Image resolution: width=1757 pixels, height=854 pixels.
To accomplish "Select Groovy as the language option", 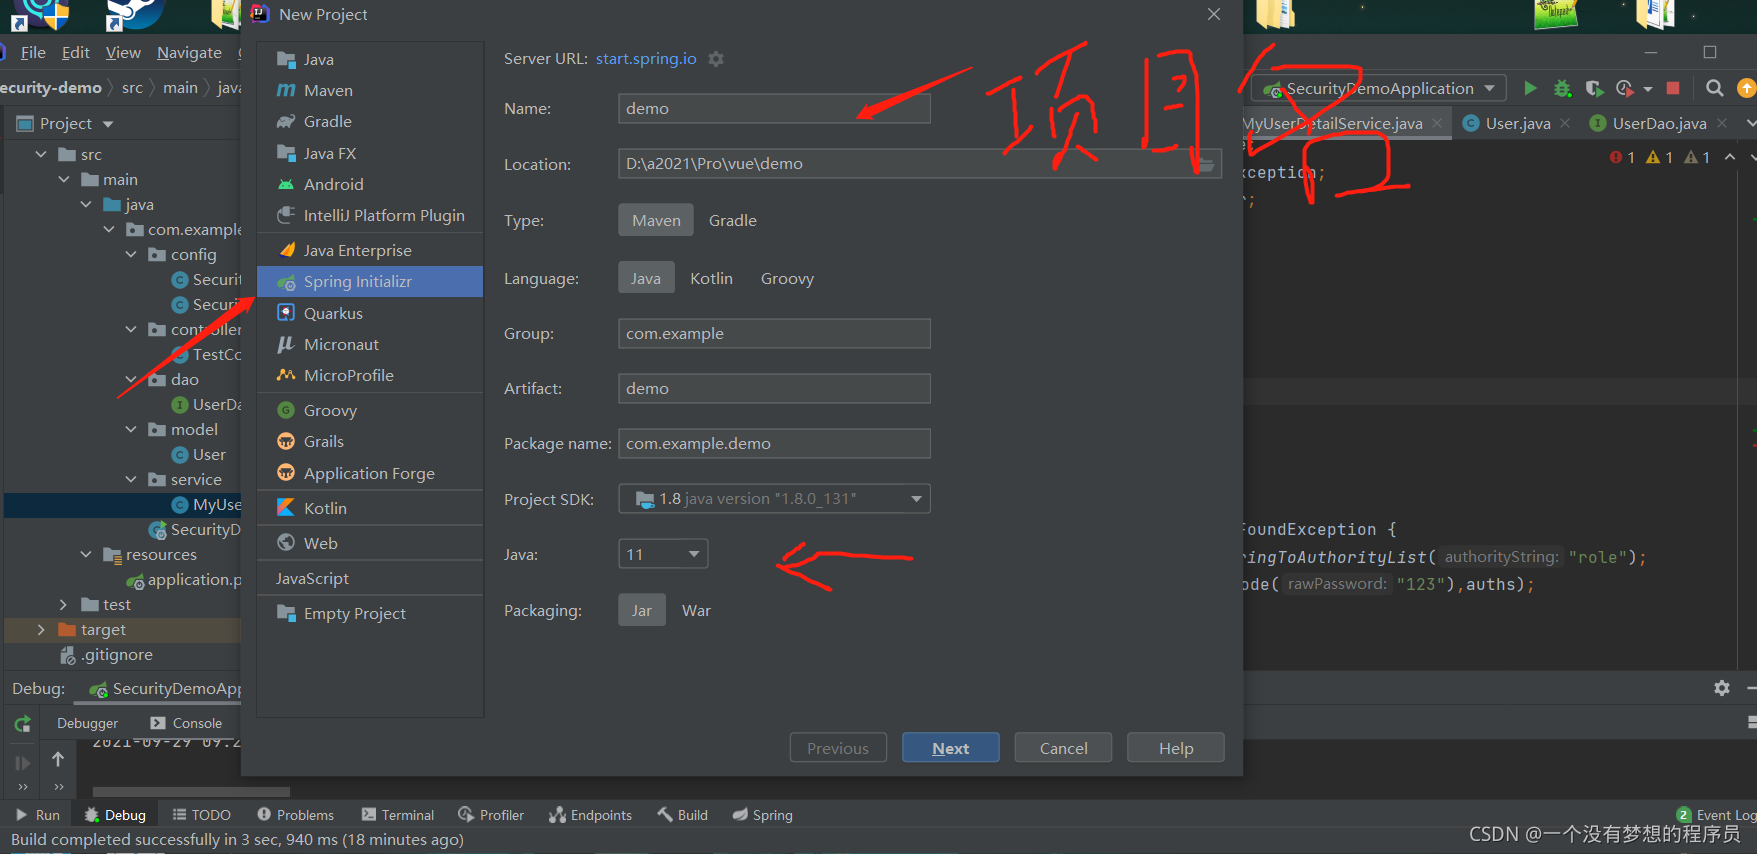I will (x=787, y=278).
